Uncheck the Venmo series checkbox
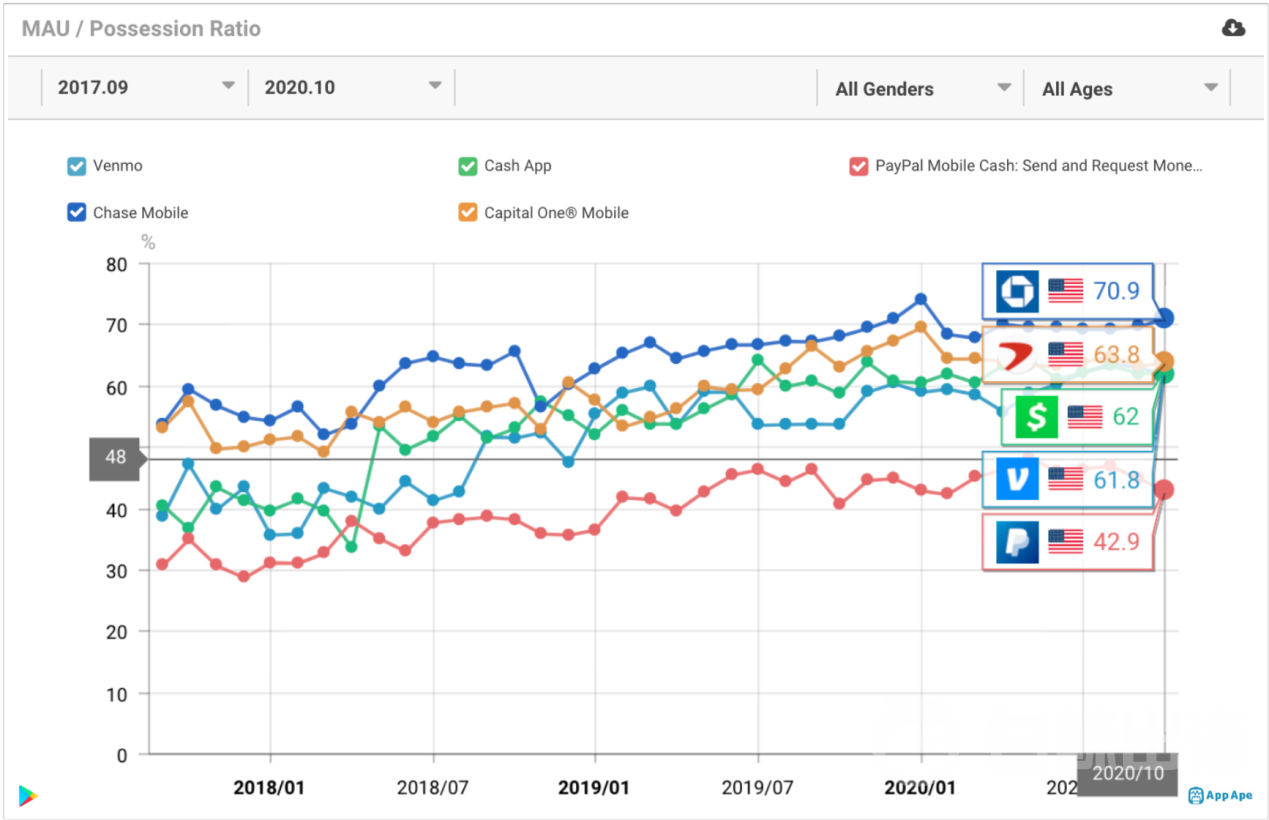1269x820 pixels. pyautogui.click(x=77, y=166)
